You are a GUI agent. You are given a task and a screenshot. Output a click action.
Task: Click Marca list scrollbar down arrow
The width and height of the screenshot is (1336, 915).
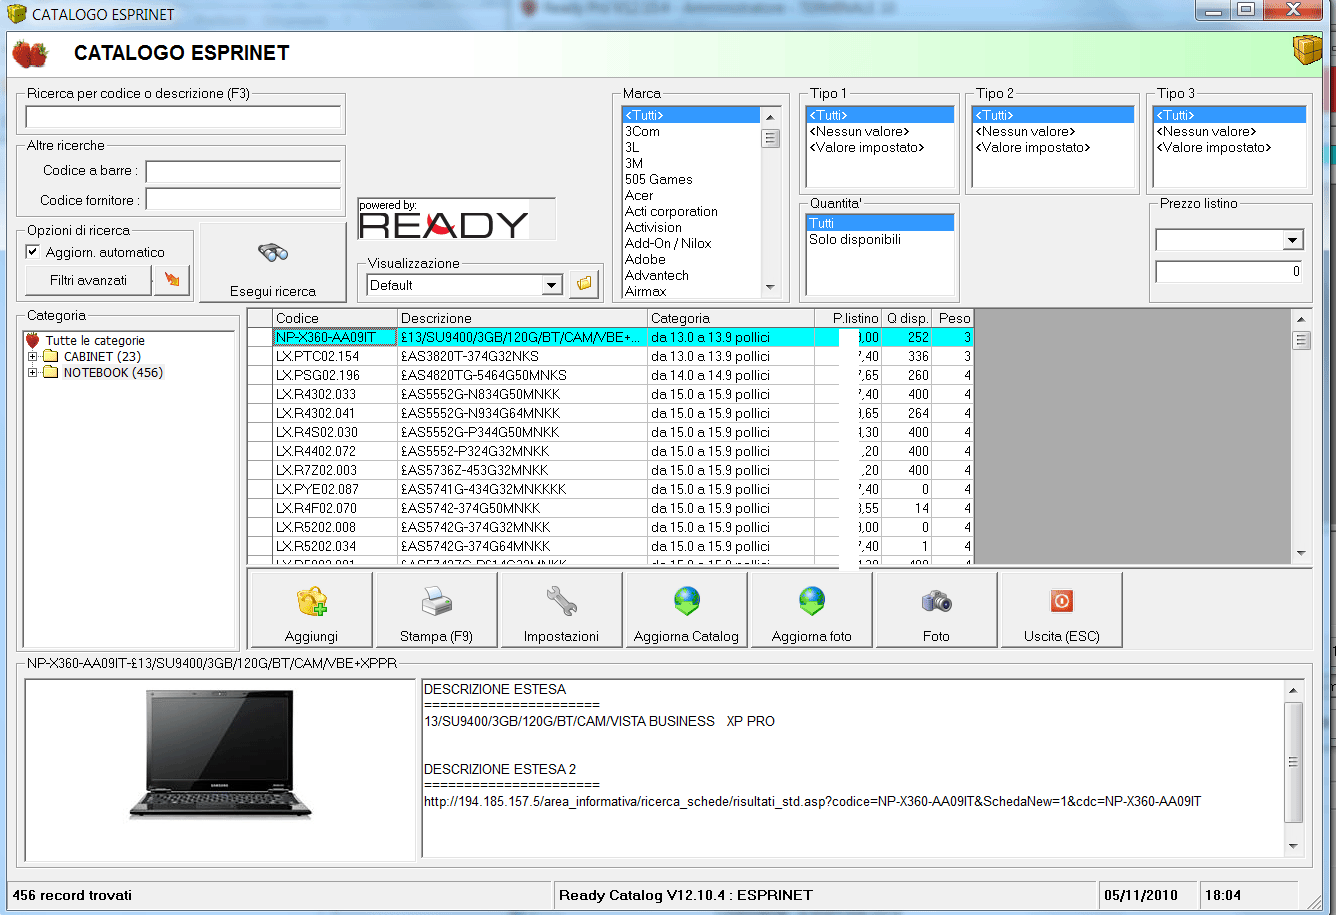coord(770,288)
